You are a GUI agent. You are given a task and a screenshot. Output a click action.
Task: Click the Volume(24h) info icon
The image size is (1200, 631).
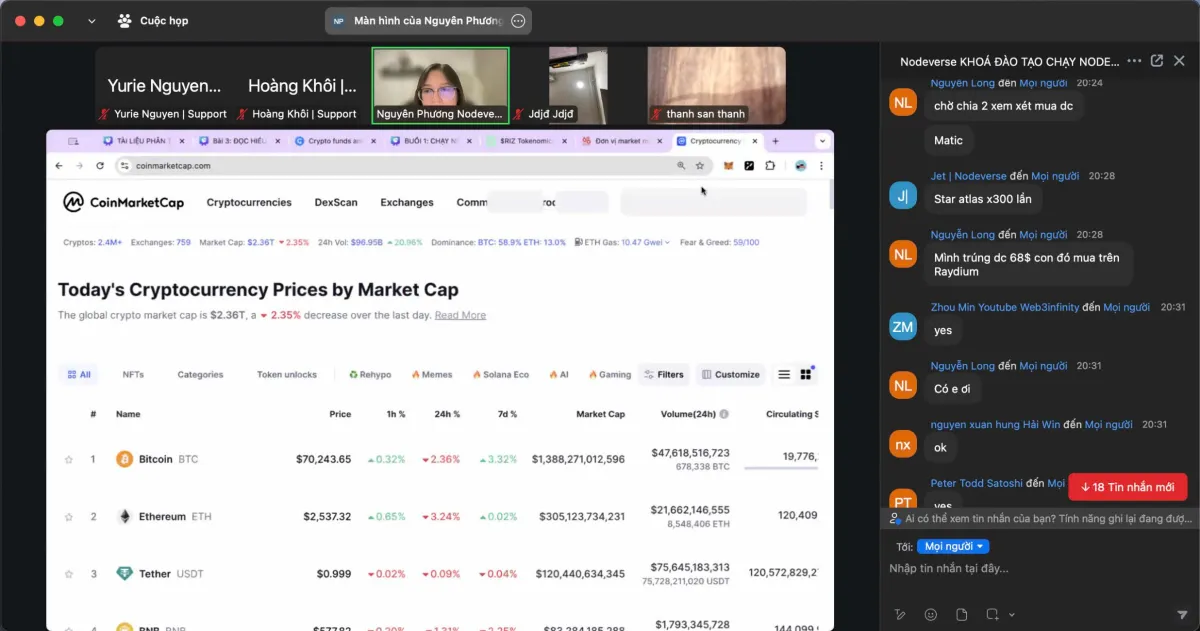(724, 414)
